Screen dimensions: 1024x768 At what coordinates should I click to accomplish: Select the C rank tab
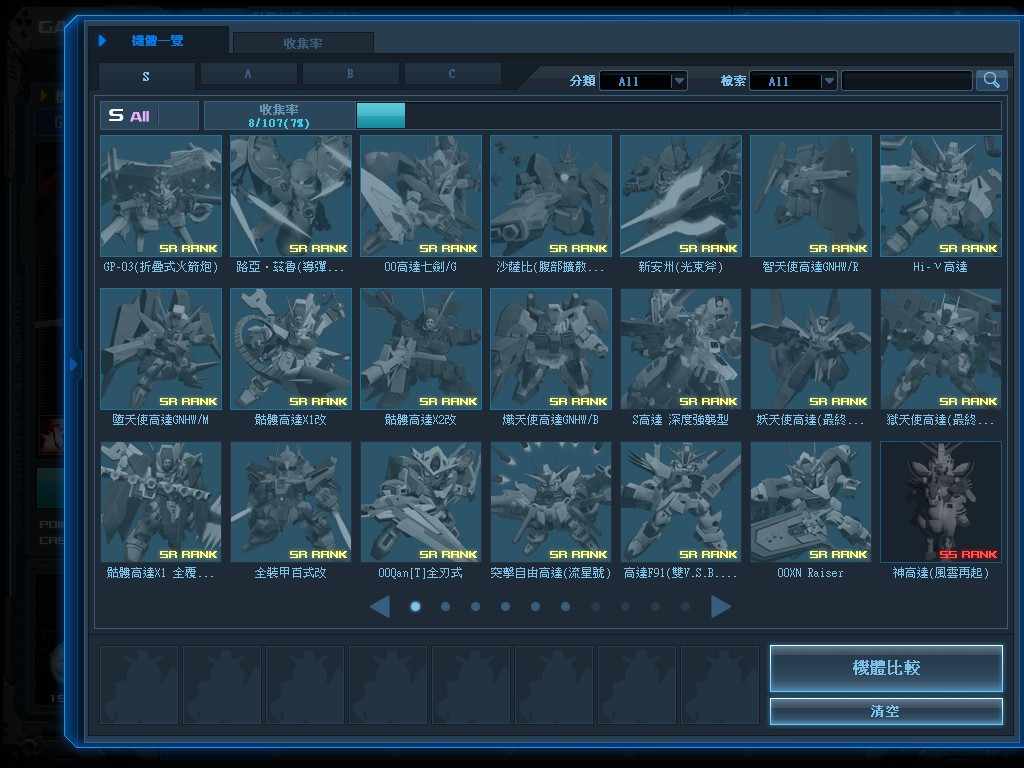(452, 74)
